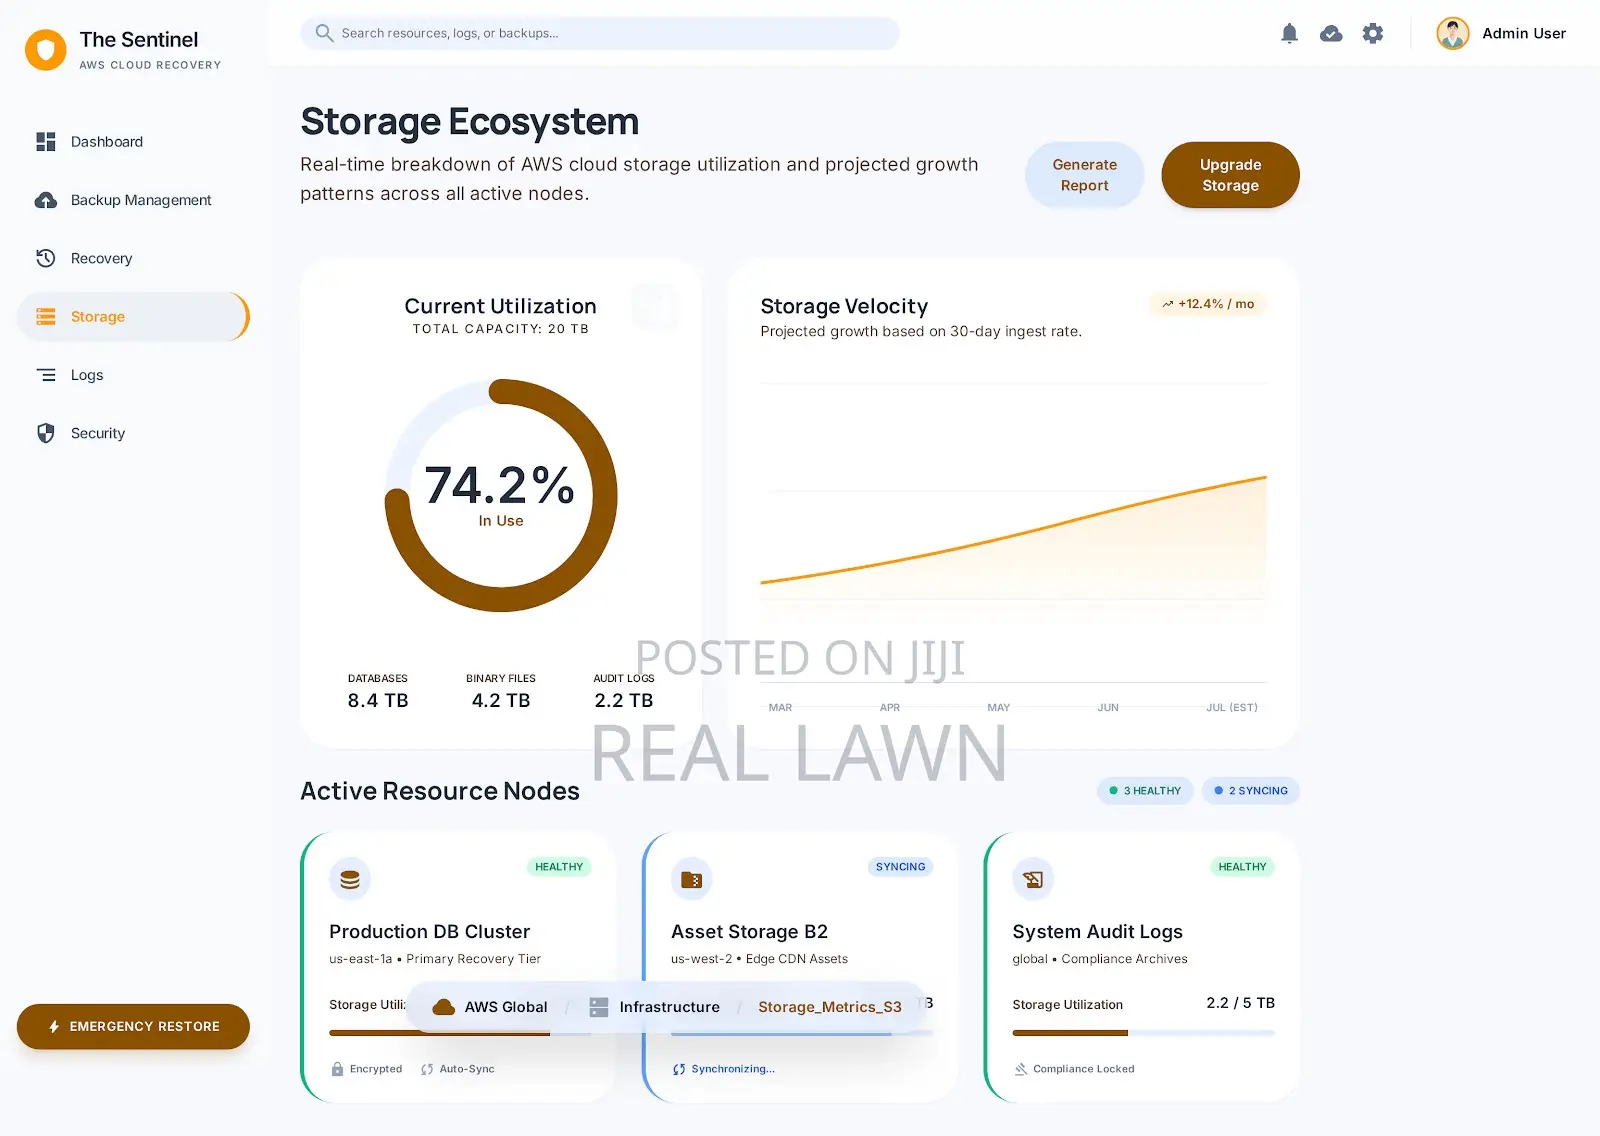Select the Storage menu item
Screen dimensions: 1600x1136
coord(133,317)
